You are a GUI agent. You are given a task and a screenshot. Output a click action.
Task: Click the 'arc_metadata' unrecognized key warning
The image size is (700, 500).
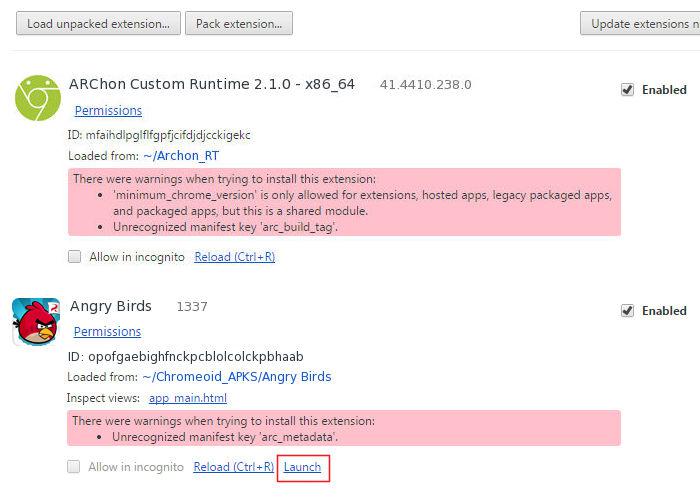(x=225, y=437)
